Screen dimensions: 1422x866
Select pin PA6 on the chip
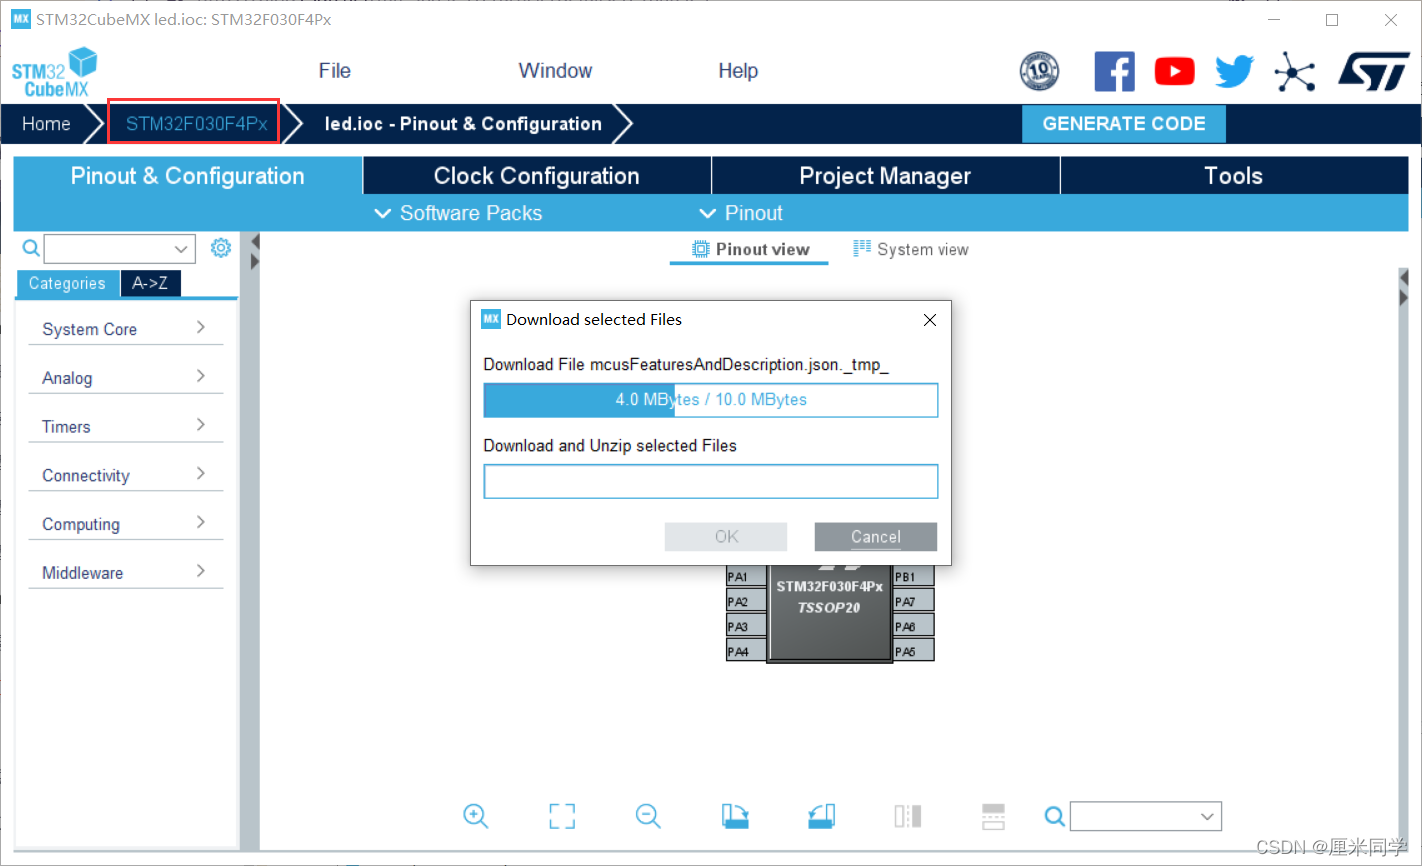(914, 626)
